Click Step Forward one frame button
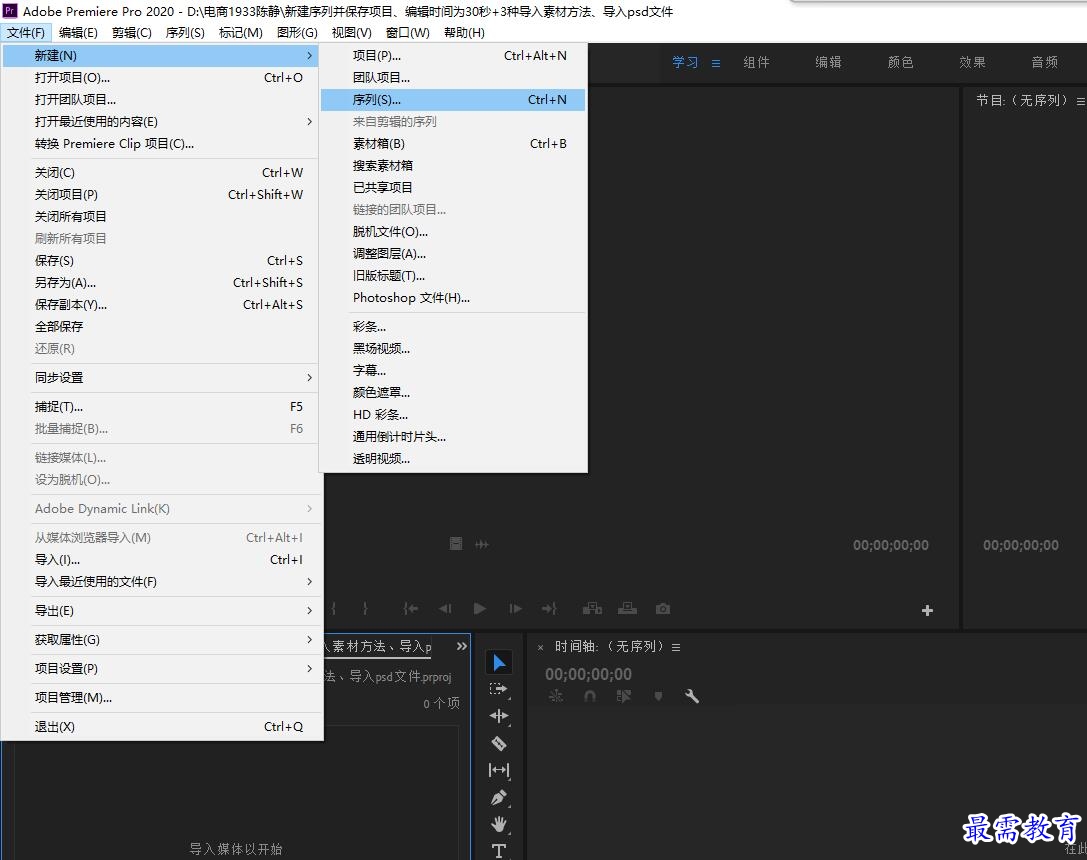Viewport: 1087px width, 860px height. (515, 608)
